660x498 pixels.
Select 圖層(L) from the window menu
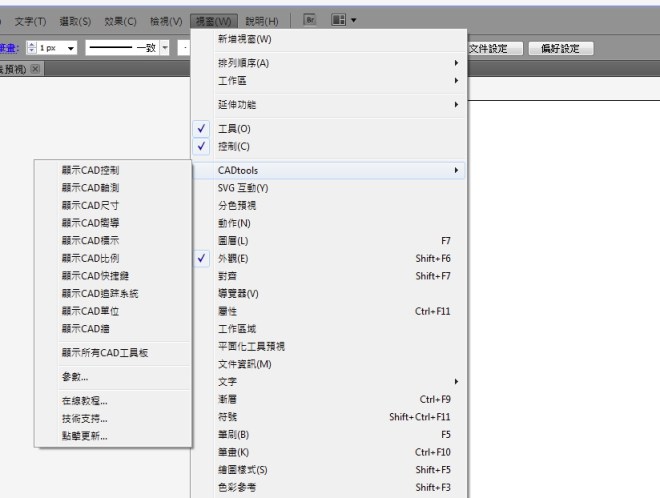tap(234, 241)
